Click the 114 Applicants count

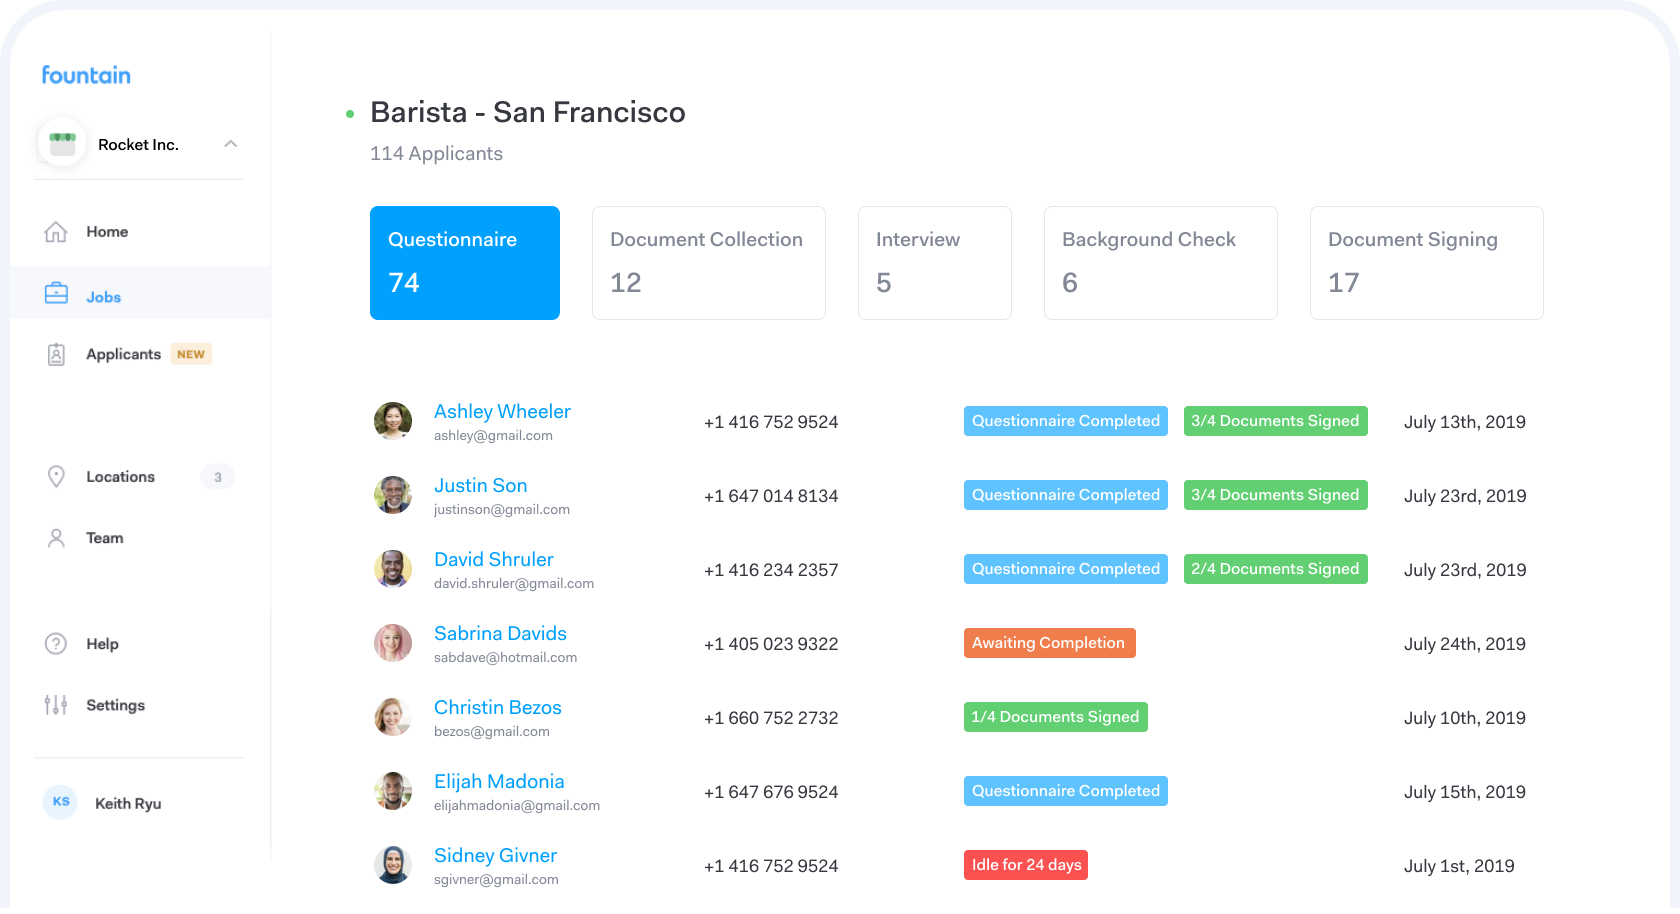pyautogui.click(x=436, y=154)
